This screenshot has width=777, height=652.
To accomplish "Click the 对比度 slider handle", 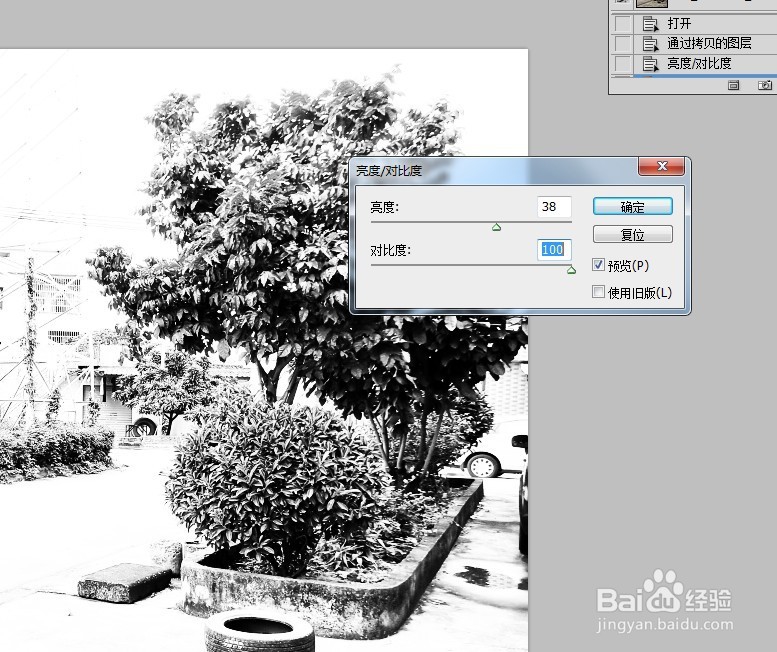I will pos(571,270).
